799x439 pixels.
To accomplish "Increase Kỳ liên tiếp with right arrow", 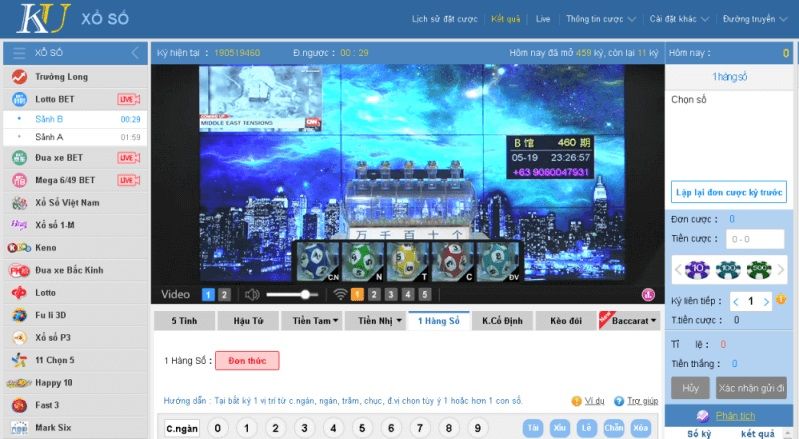I will (766, 302).
